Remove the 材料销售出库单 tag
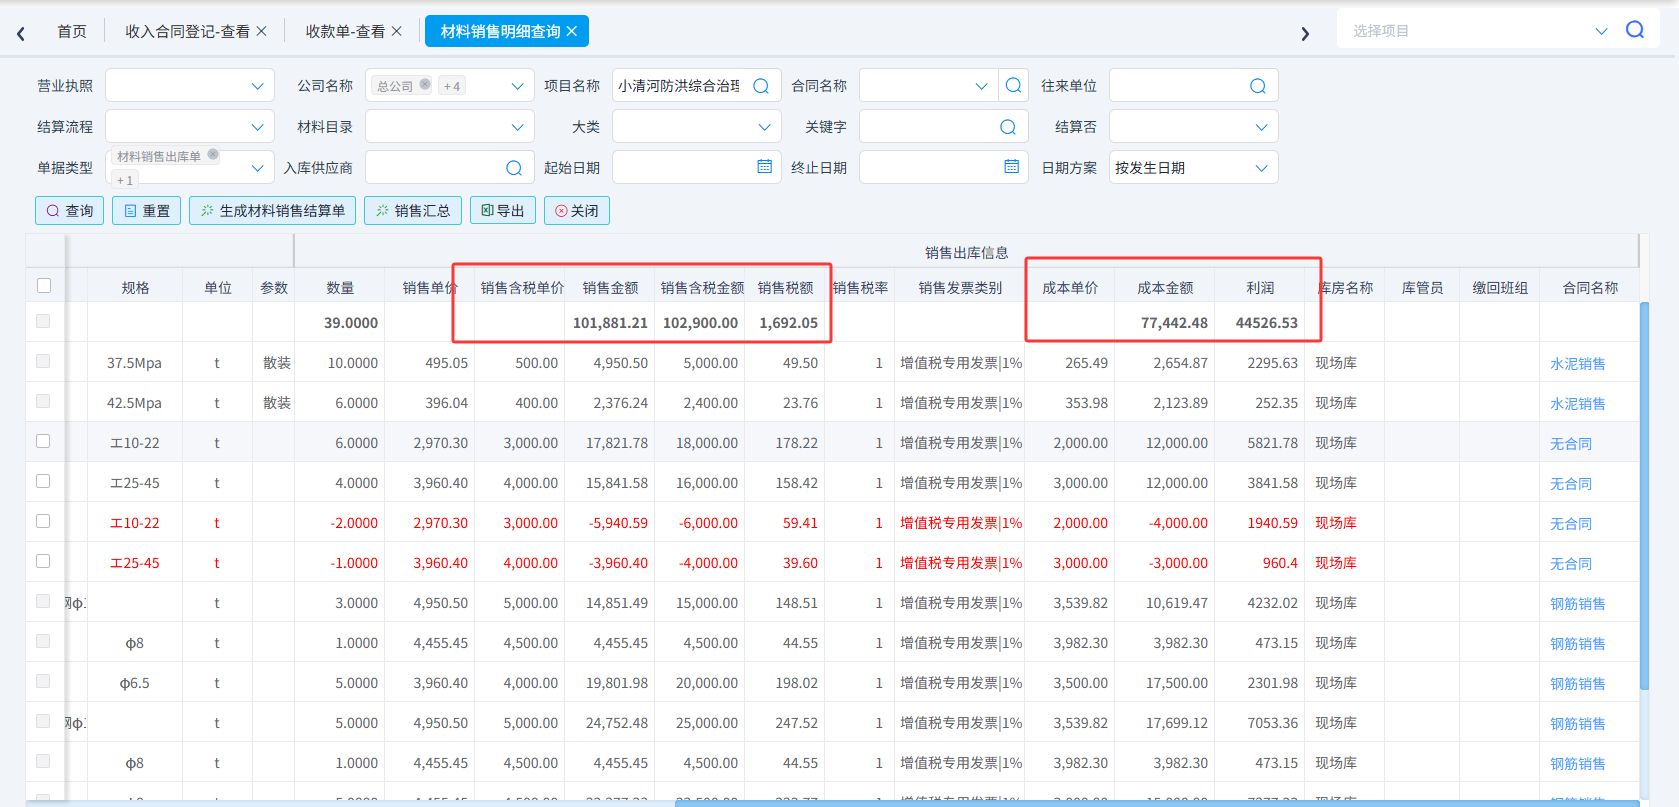The width and height of the screenshot is (1679, 807). tap(213, 155)
